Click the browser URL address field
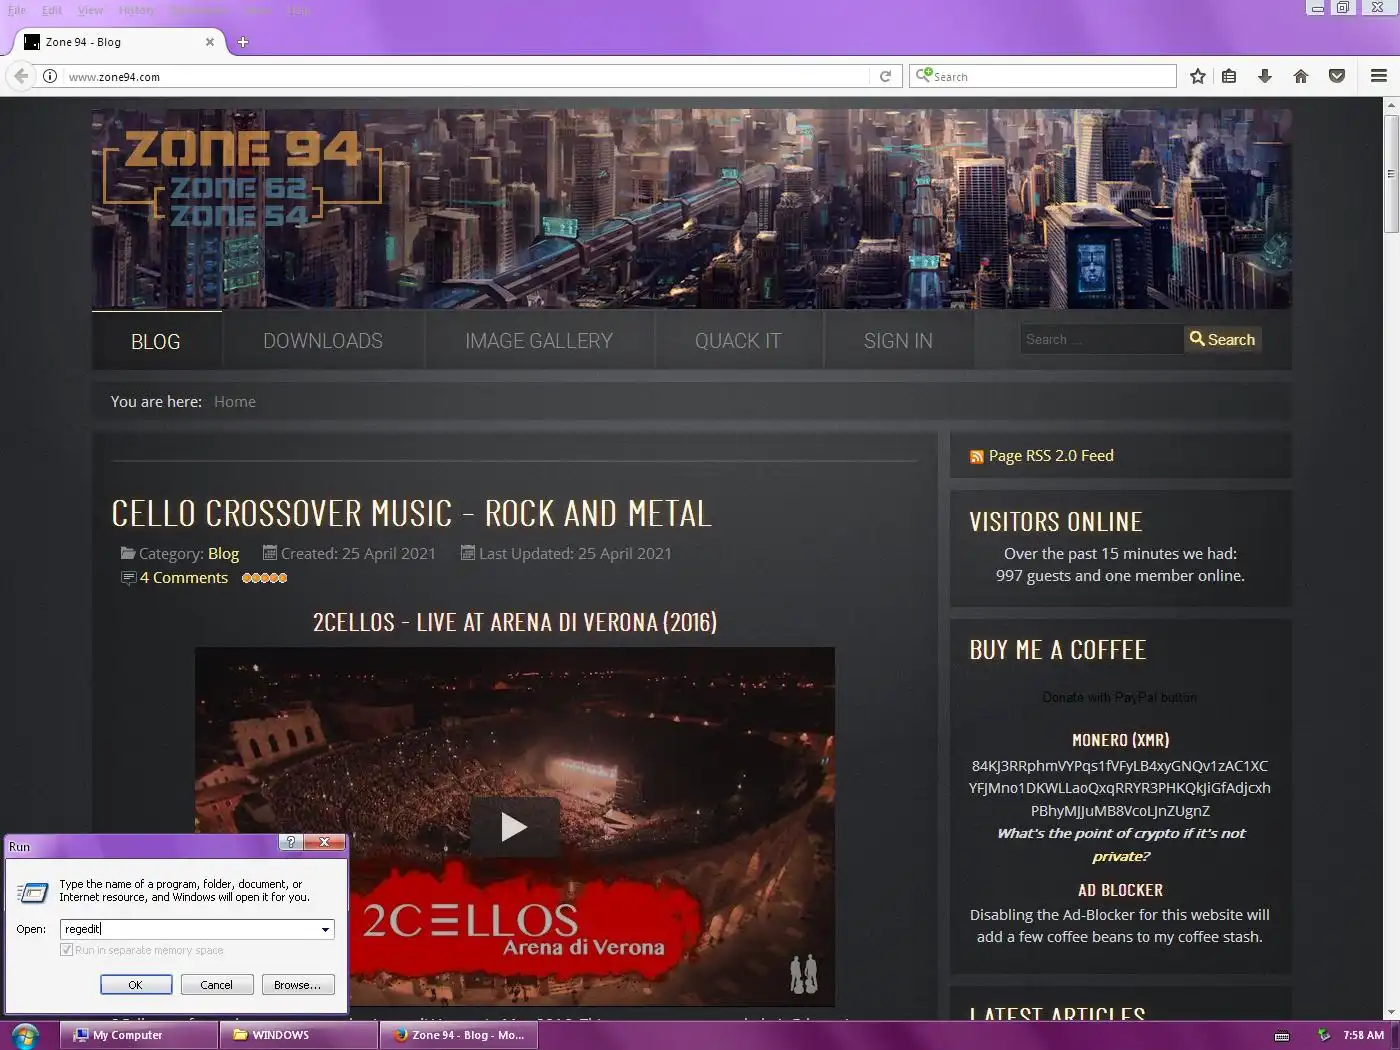This screenshot has width=1400, height=1050. 465,76
